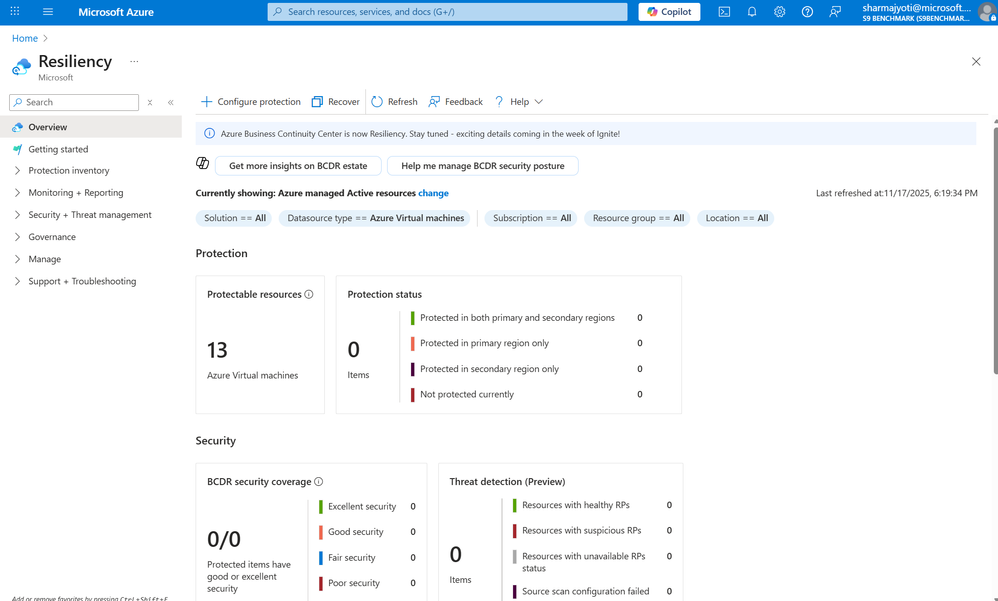Screen dimensions: 998x601
Task: Open the Subscription == All filter
Action: [531, 218]
